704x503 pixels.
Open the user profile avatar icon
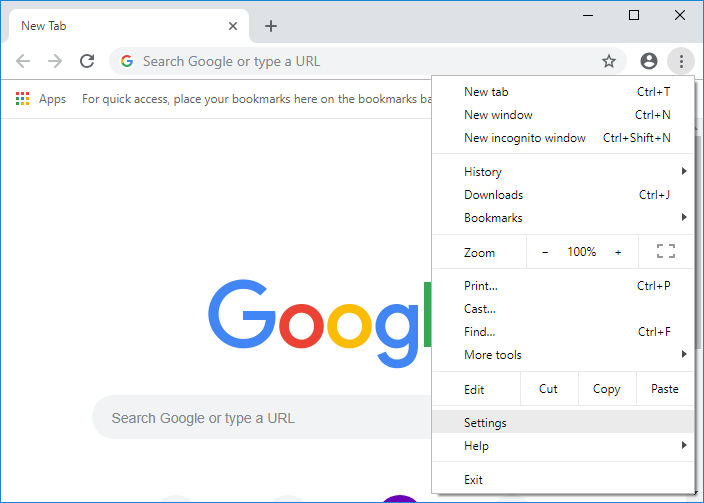pos(649,61)
